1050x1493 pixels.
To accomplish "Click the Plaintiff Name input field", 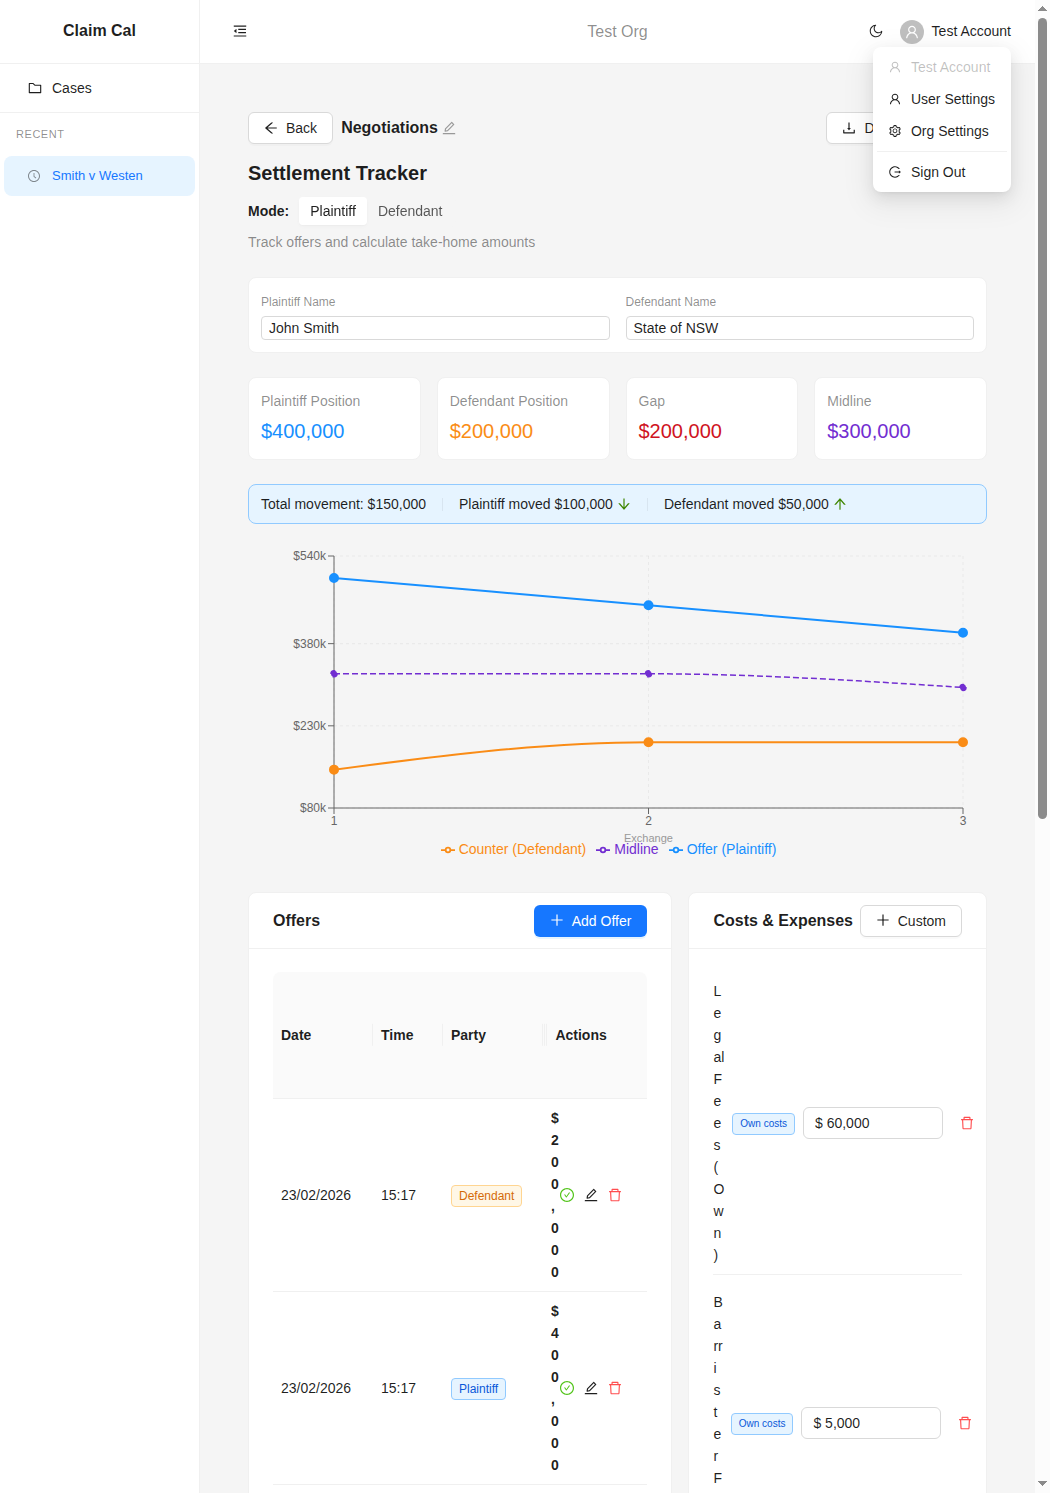I will pyautogui.click(x=435, y=328).
